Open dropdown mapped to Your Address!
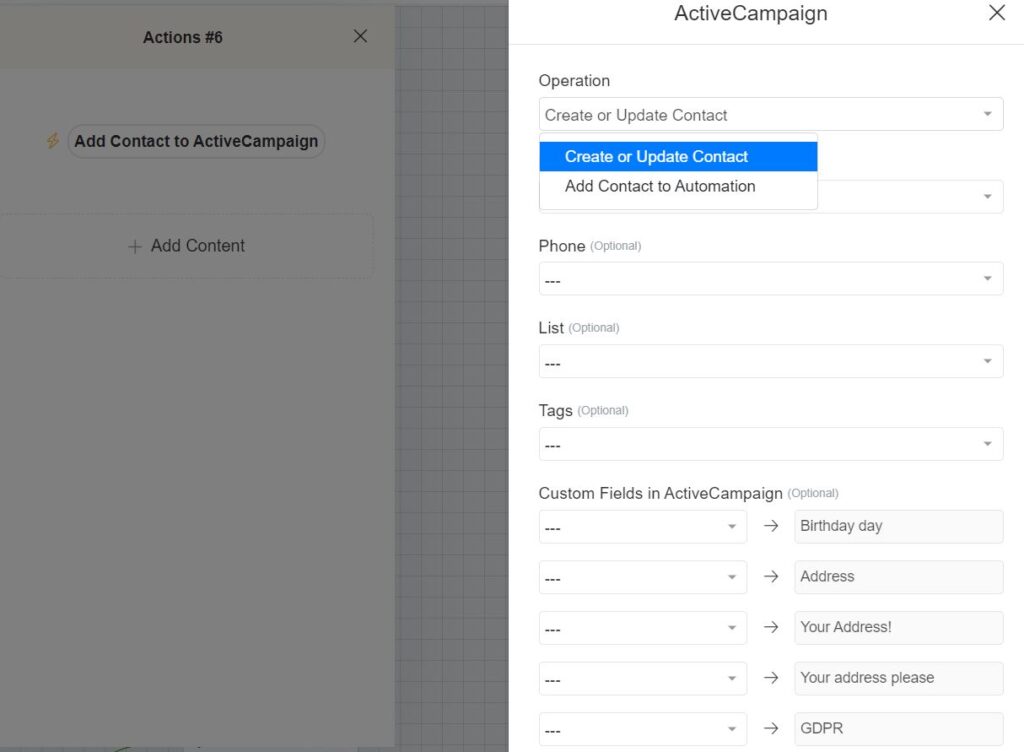1024x752 pixels. tap(643, 627)
